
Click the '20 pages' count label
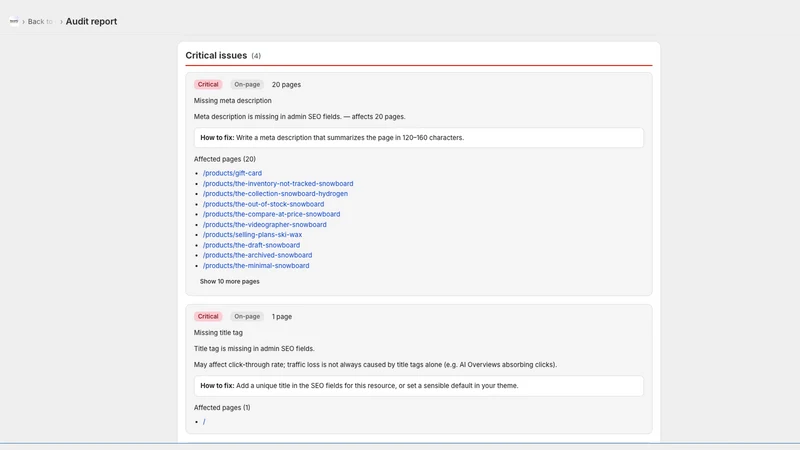pyautogui.click(x=286, y=85)
